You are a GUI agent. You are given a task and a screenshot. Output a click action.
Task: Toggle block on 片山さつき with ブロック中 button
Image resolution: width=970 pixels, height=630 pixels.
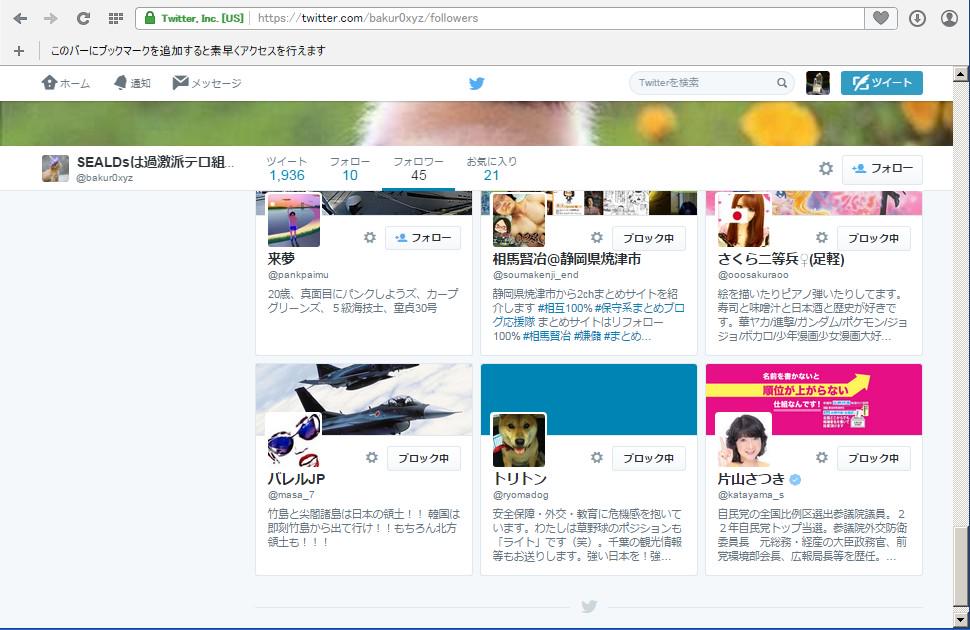(873, 458)
